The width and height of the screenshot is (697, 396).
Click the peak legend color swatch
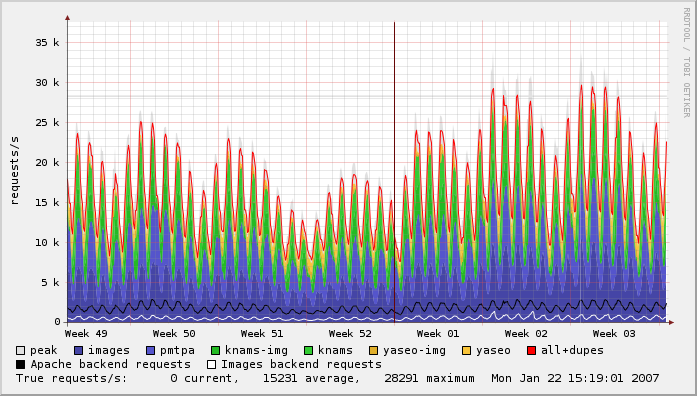point(20,351)
